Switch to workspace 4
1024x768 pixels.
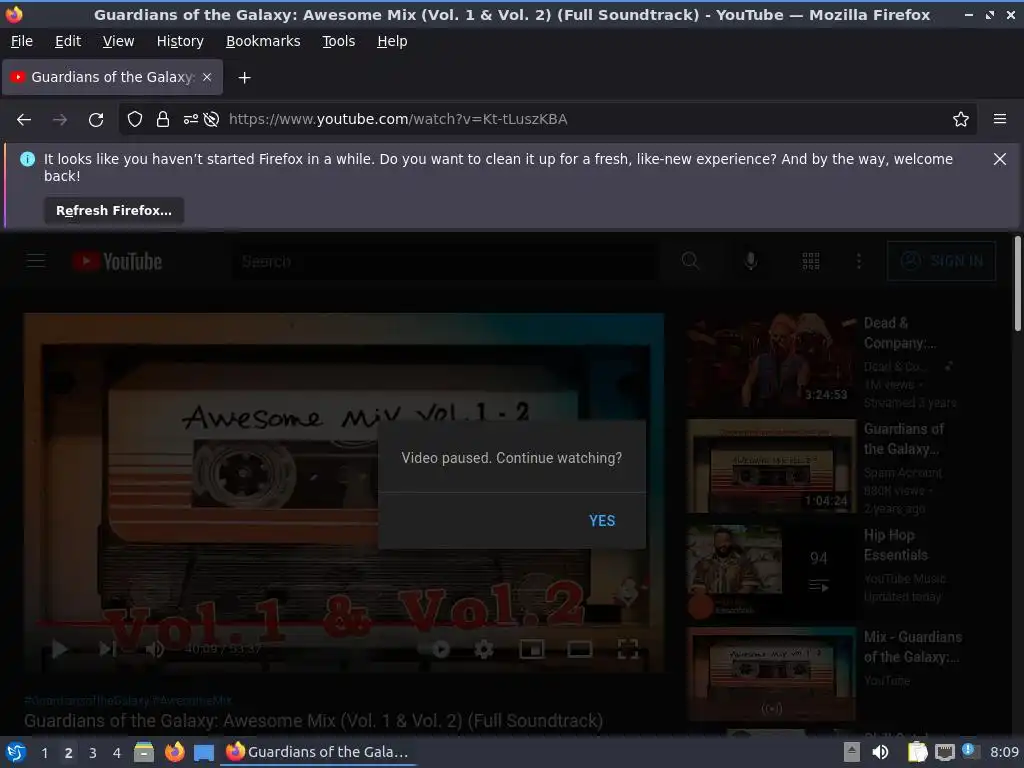click(117, 753)
